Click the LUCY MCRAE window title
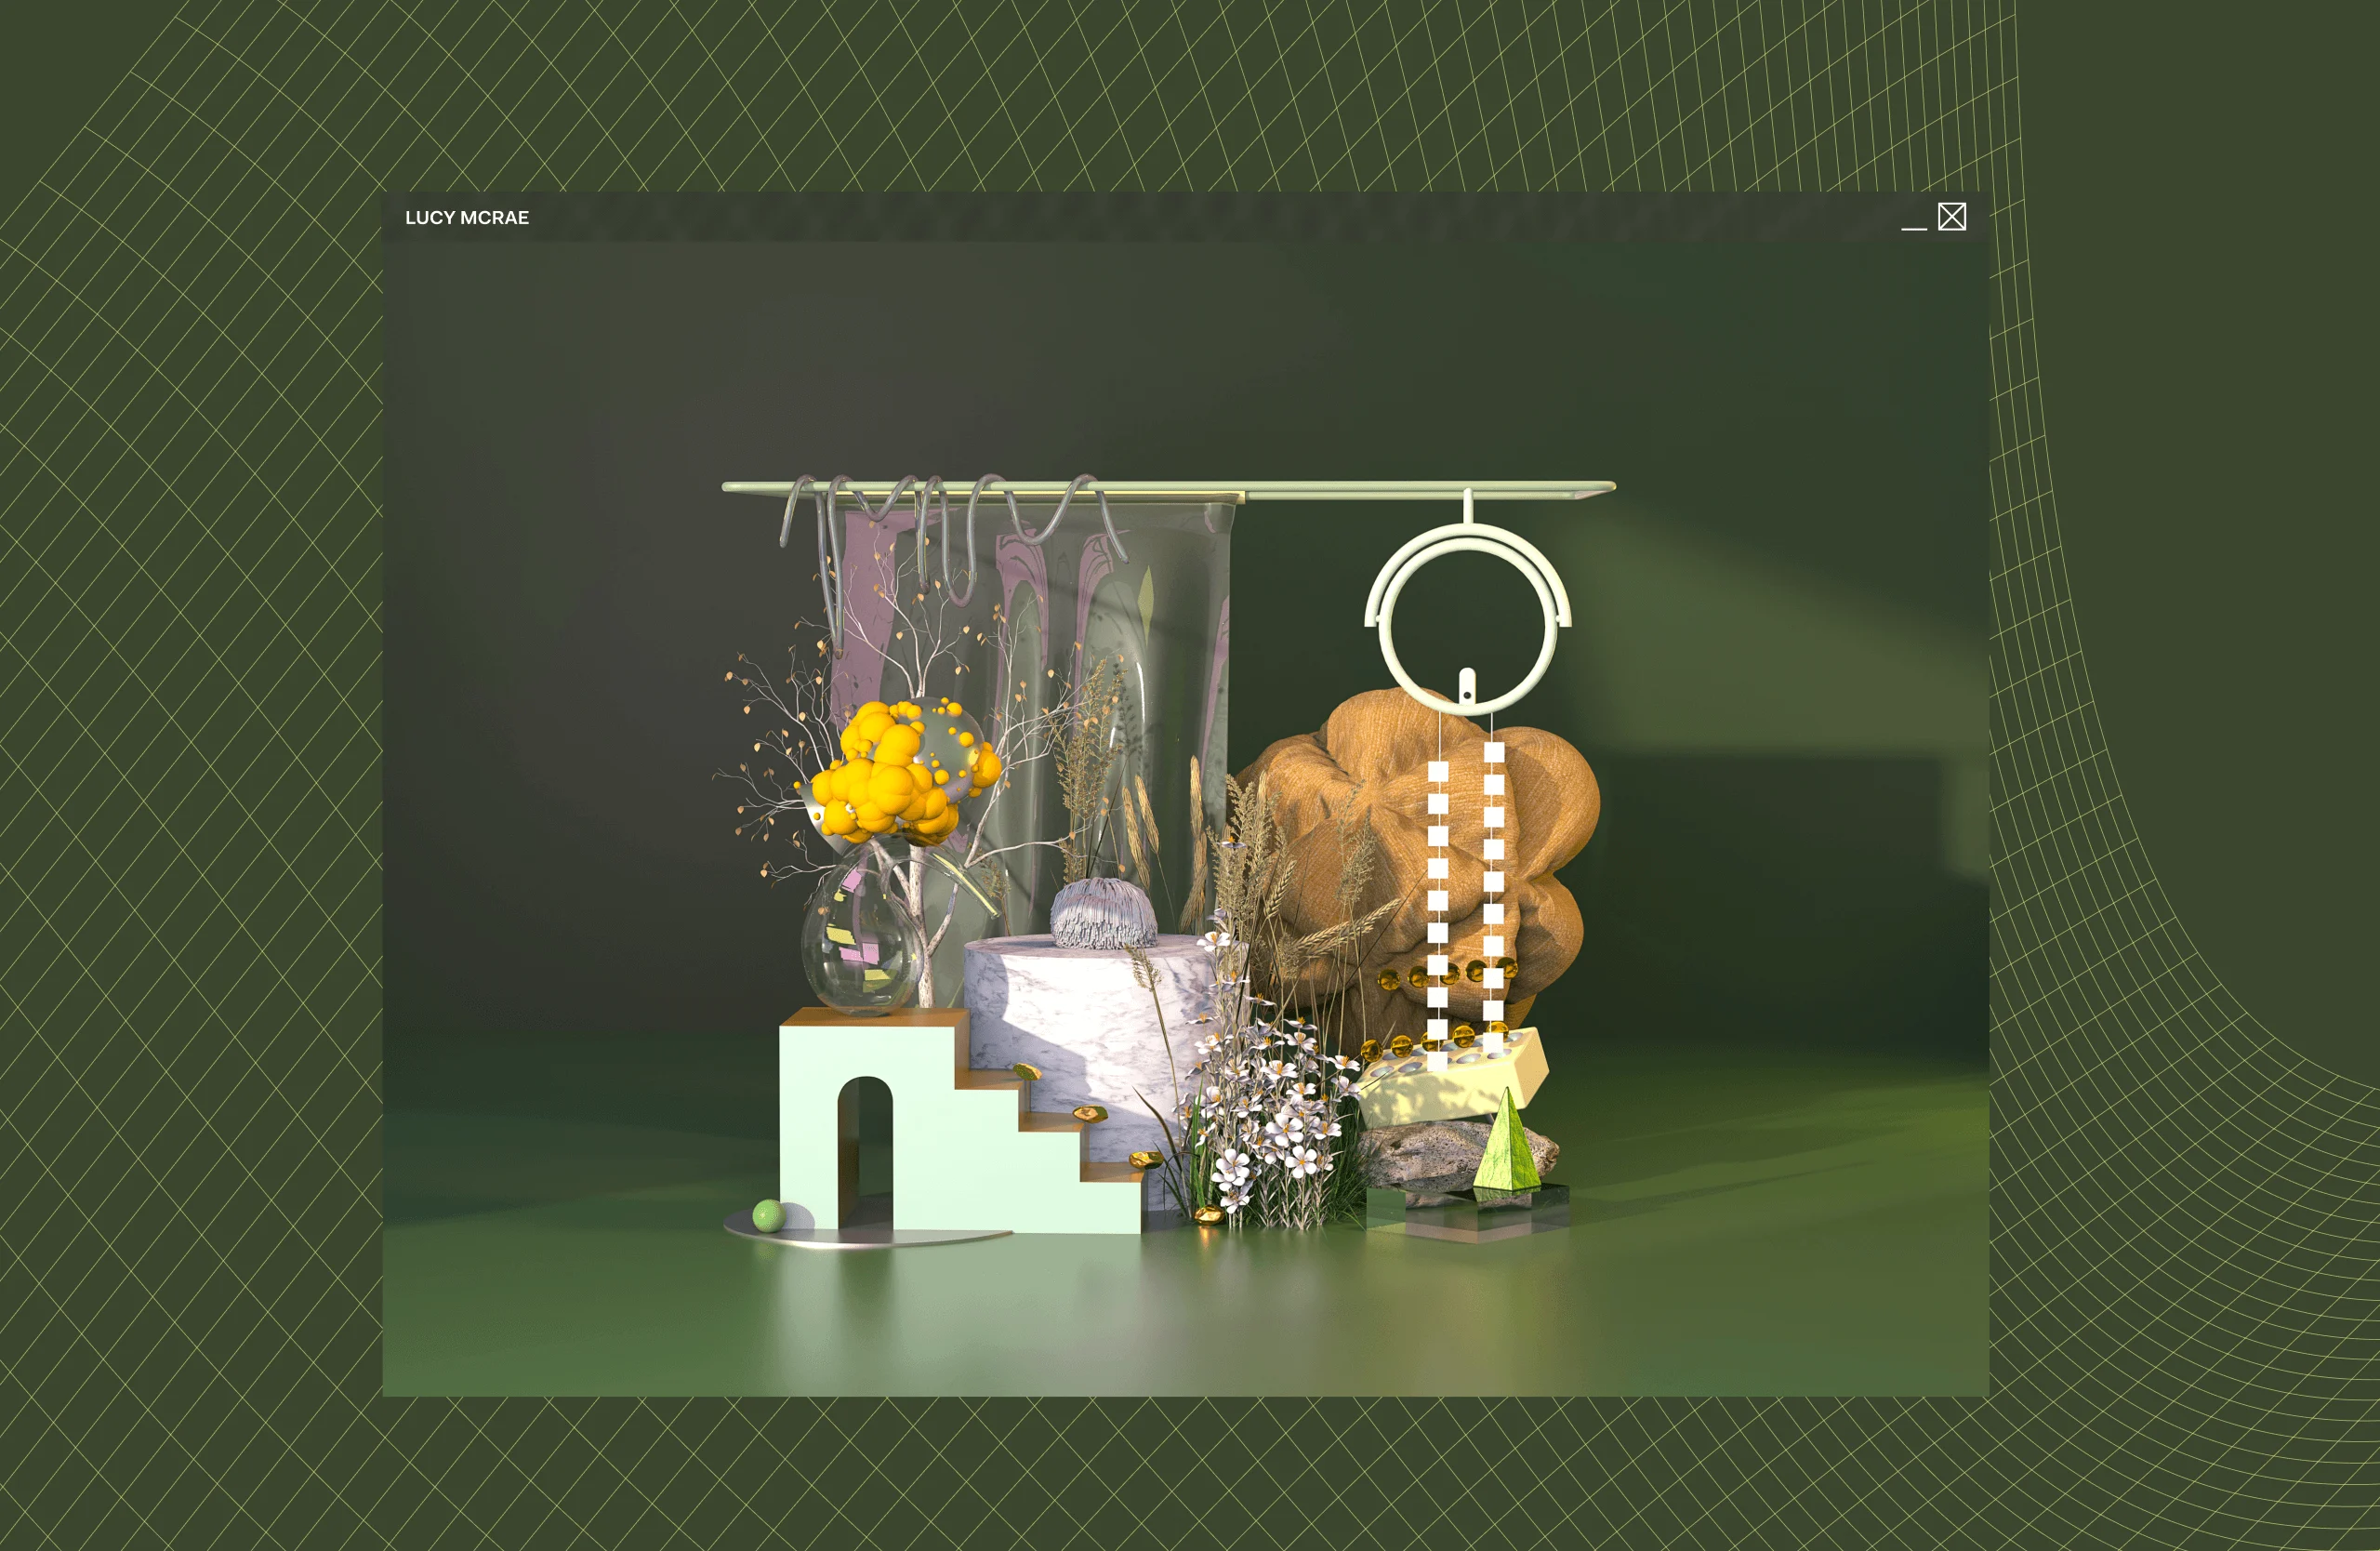This screenshot has width=2380, height=1551. pos(467,218)
